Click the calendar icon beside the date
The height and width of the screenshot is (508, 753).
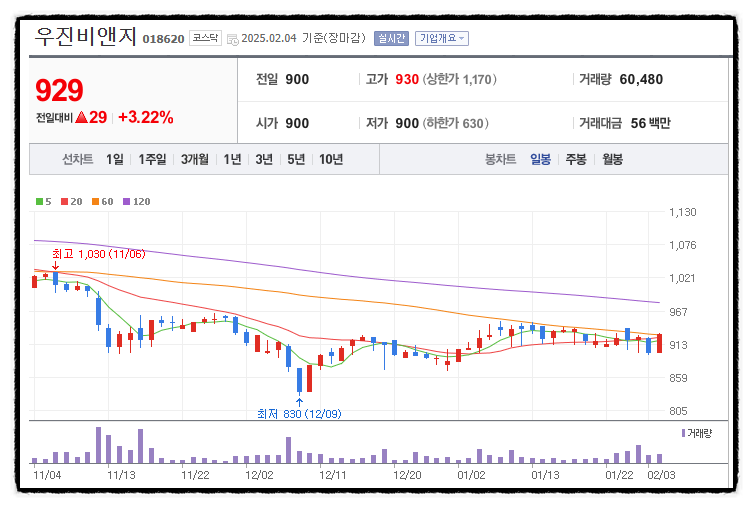click(232, 39)
